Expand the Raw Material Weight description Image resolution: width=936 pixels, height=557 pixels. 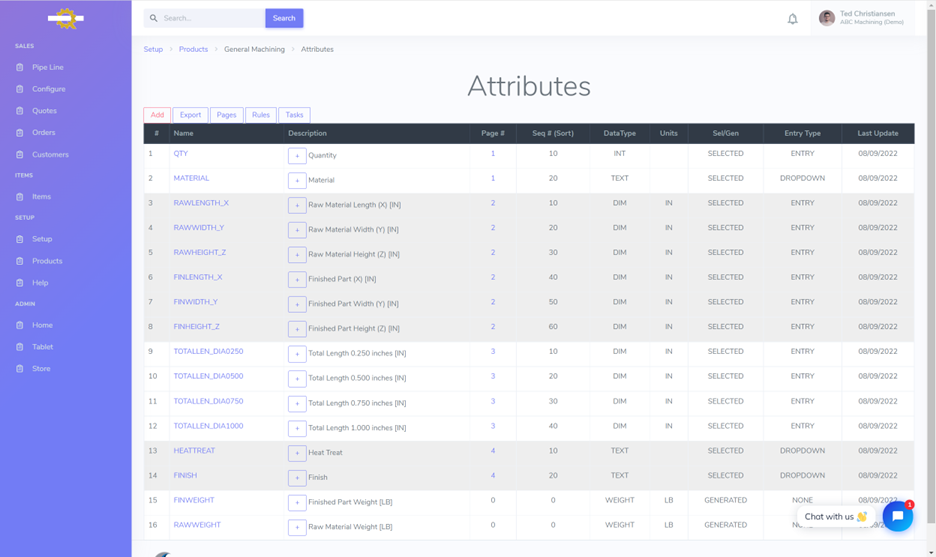click(297, 527)
